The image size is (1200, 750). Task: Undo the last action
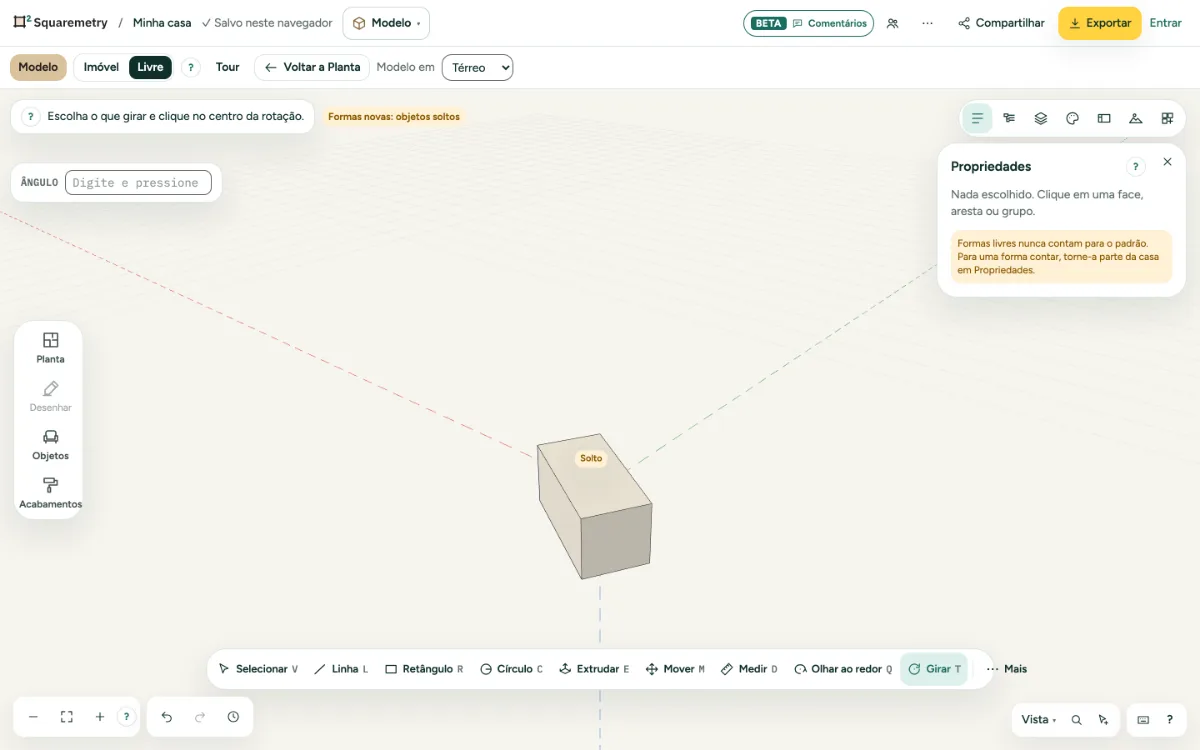point(167,717)
